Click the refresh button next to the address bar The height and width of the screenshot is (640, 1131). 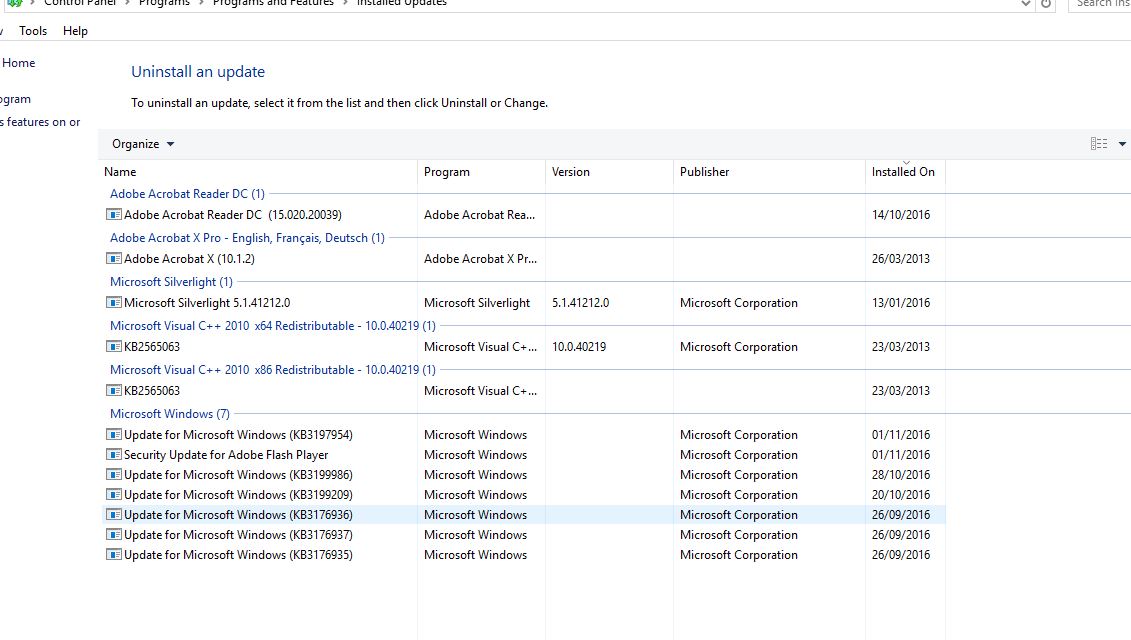point(1046,4)
